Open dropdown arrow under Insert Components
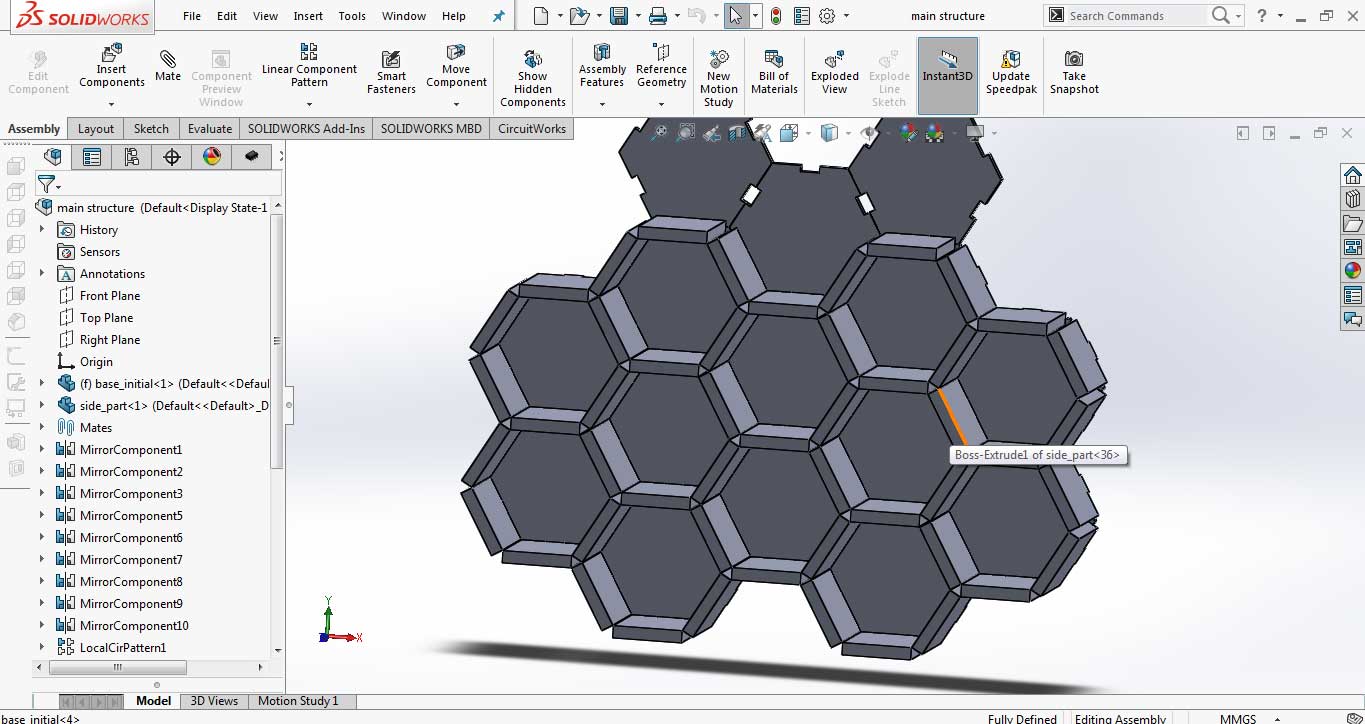Image resolution: width=1365 pixels, height=724 pixels. pyautogui.click(x=111, y=103)
